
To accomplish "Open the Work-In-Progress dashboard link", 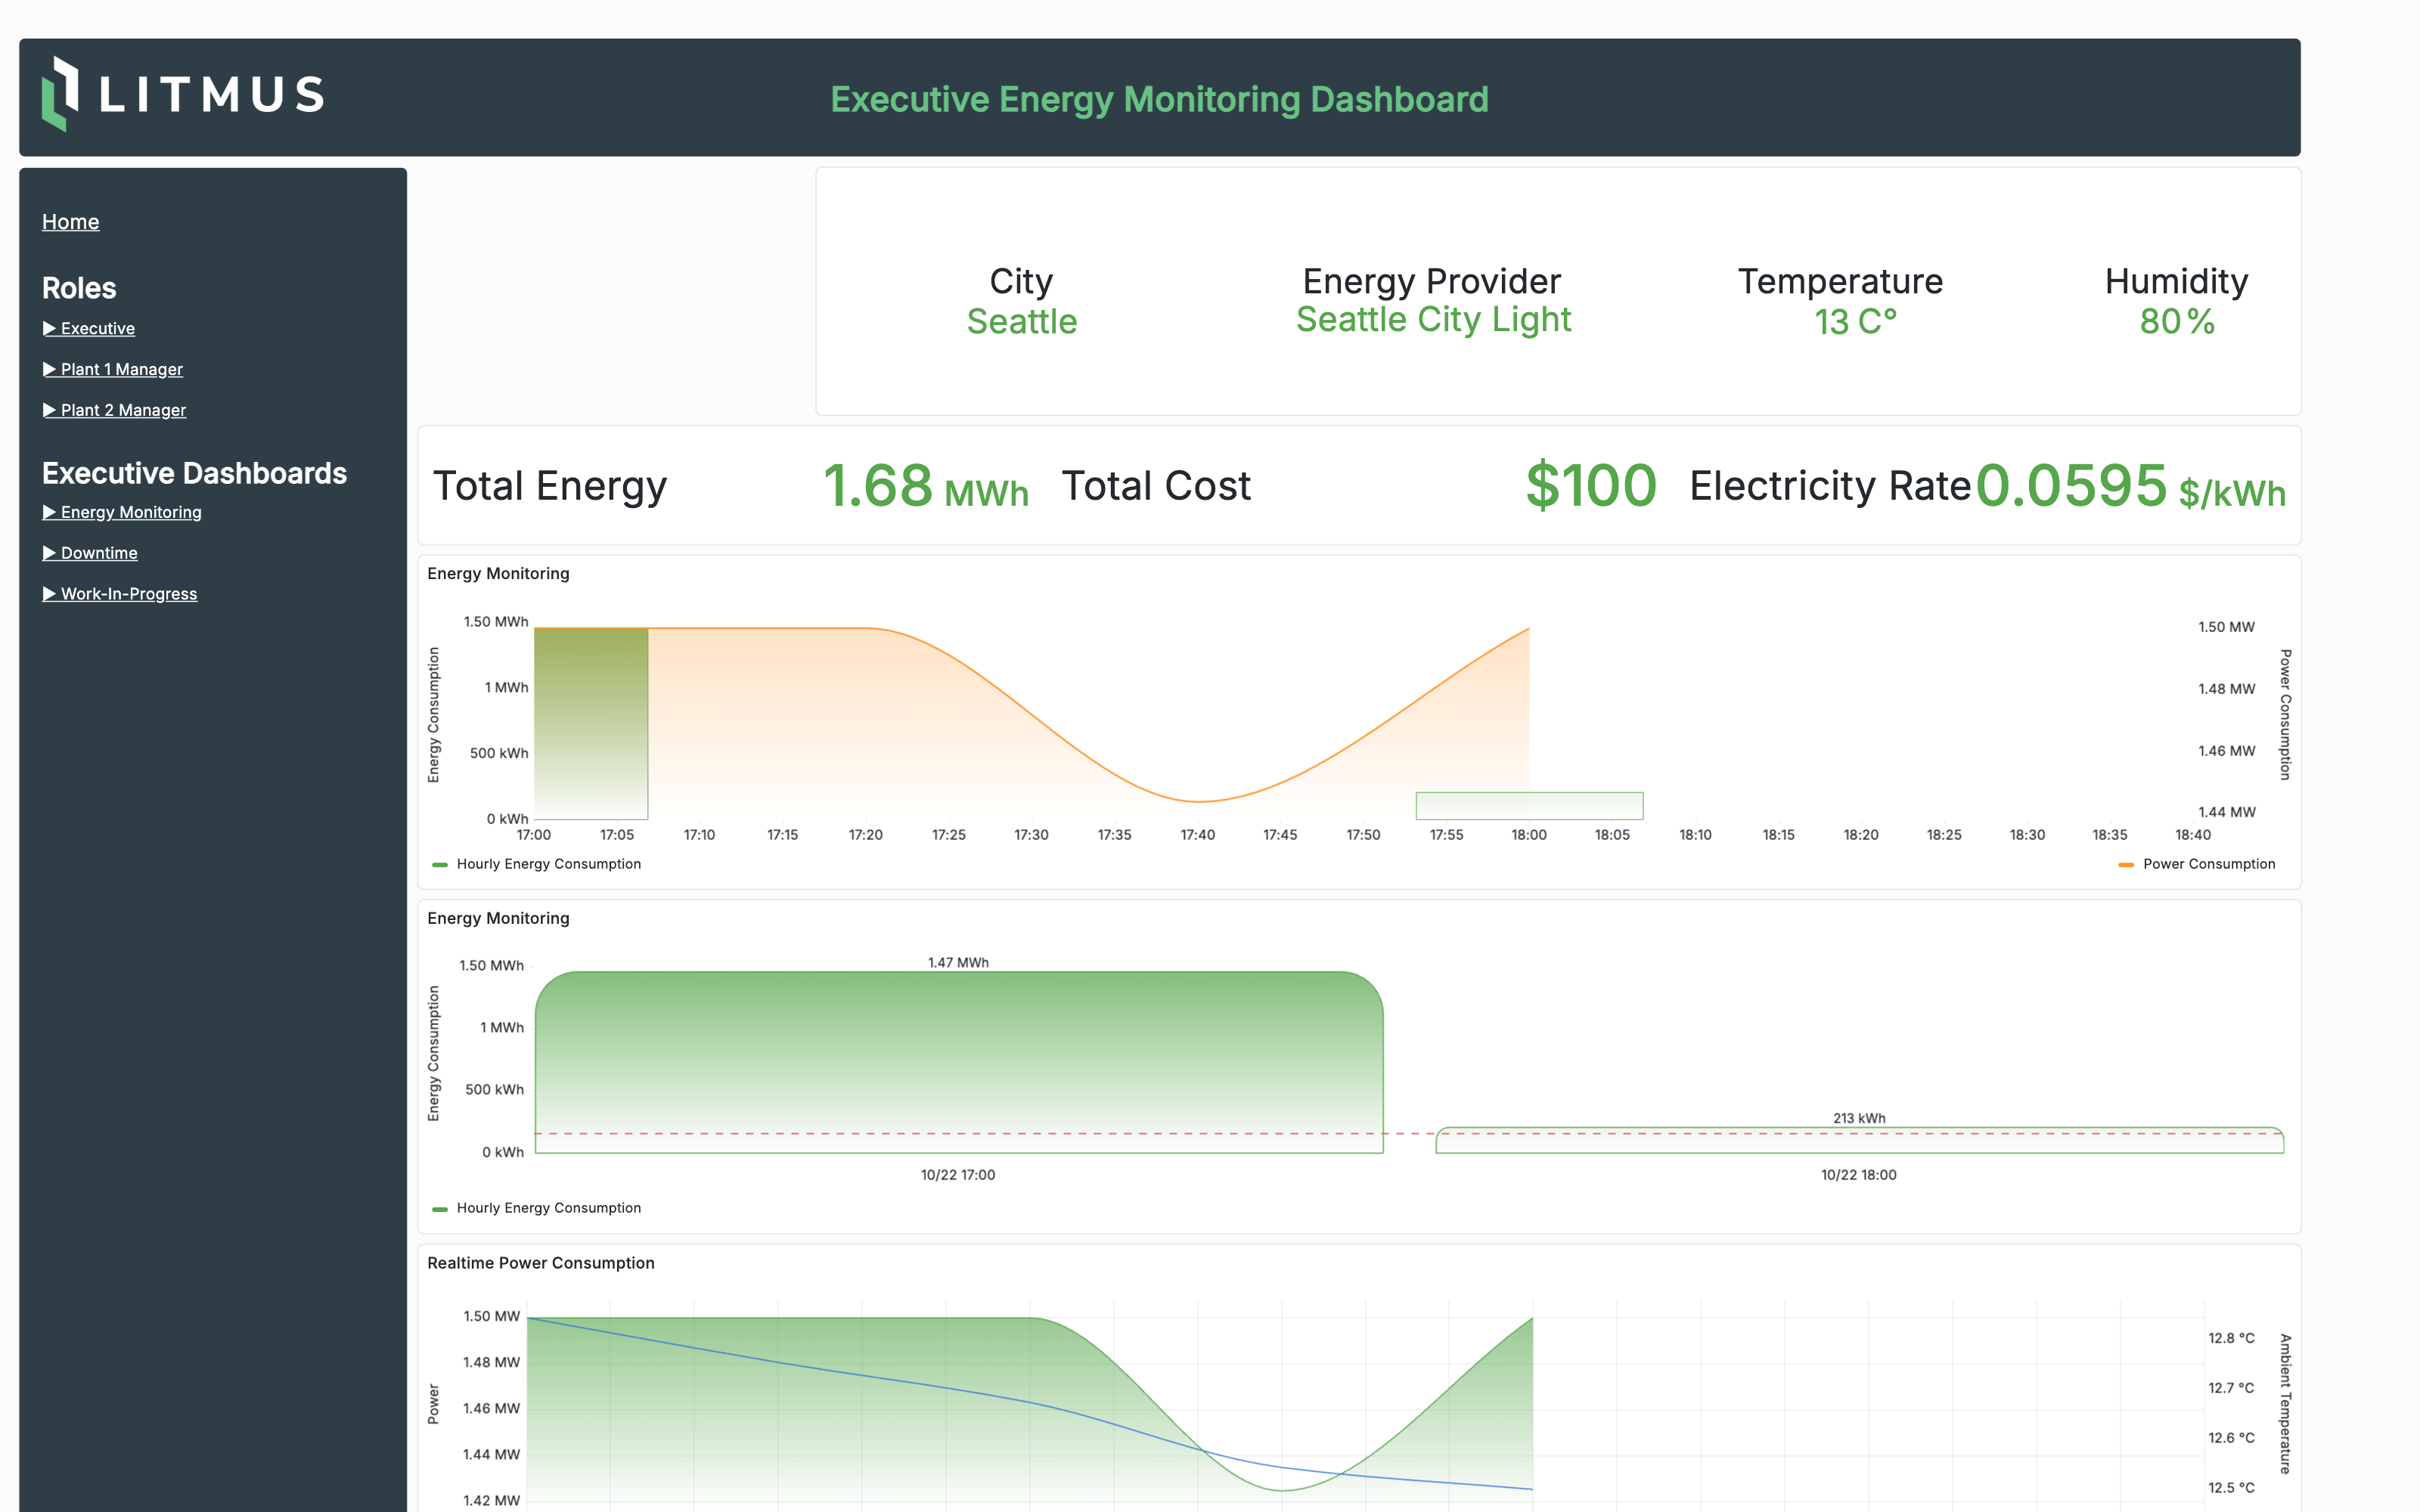I will pyautogui.click(x=129, y=594).
